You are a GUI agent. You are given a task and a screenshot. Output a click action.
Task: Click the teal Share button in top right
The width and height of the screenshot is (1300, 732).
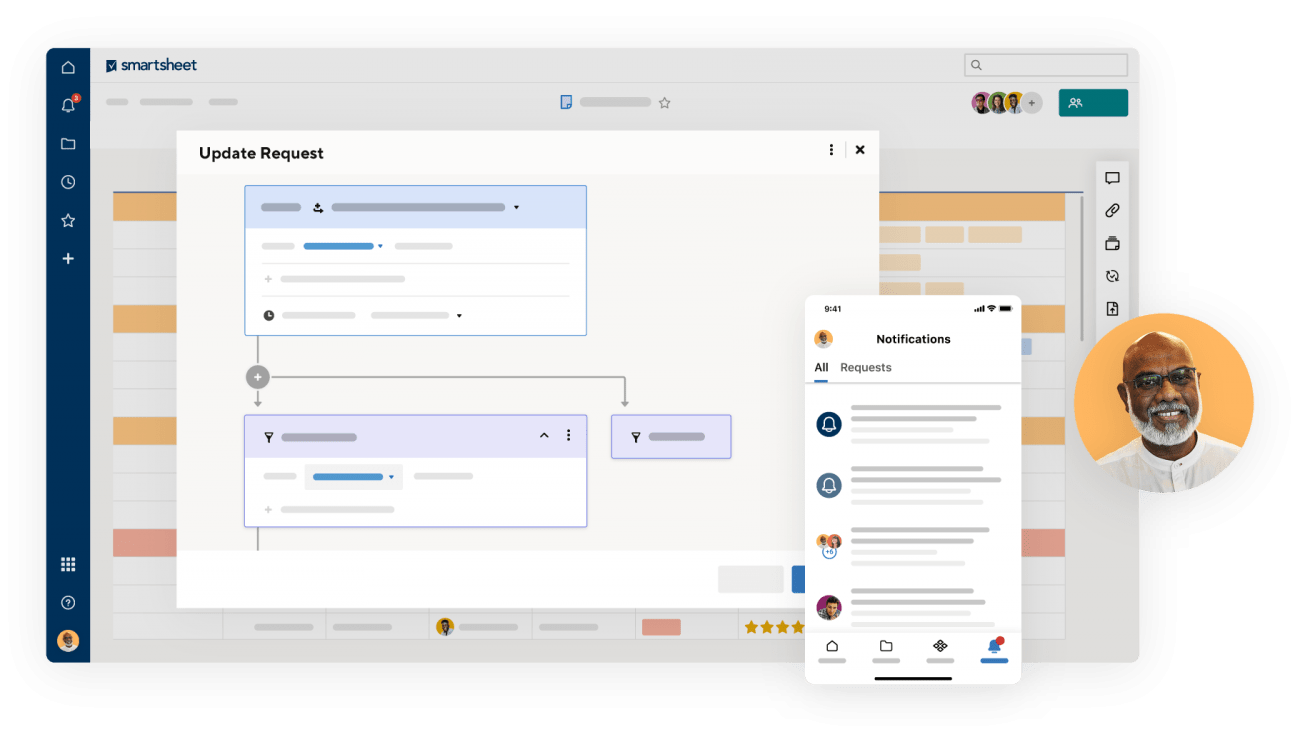[x=1093, y=102]
